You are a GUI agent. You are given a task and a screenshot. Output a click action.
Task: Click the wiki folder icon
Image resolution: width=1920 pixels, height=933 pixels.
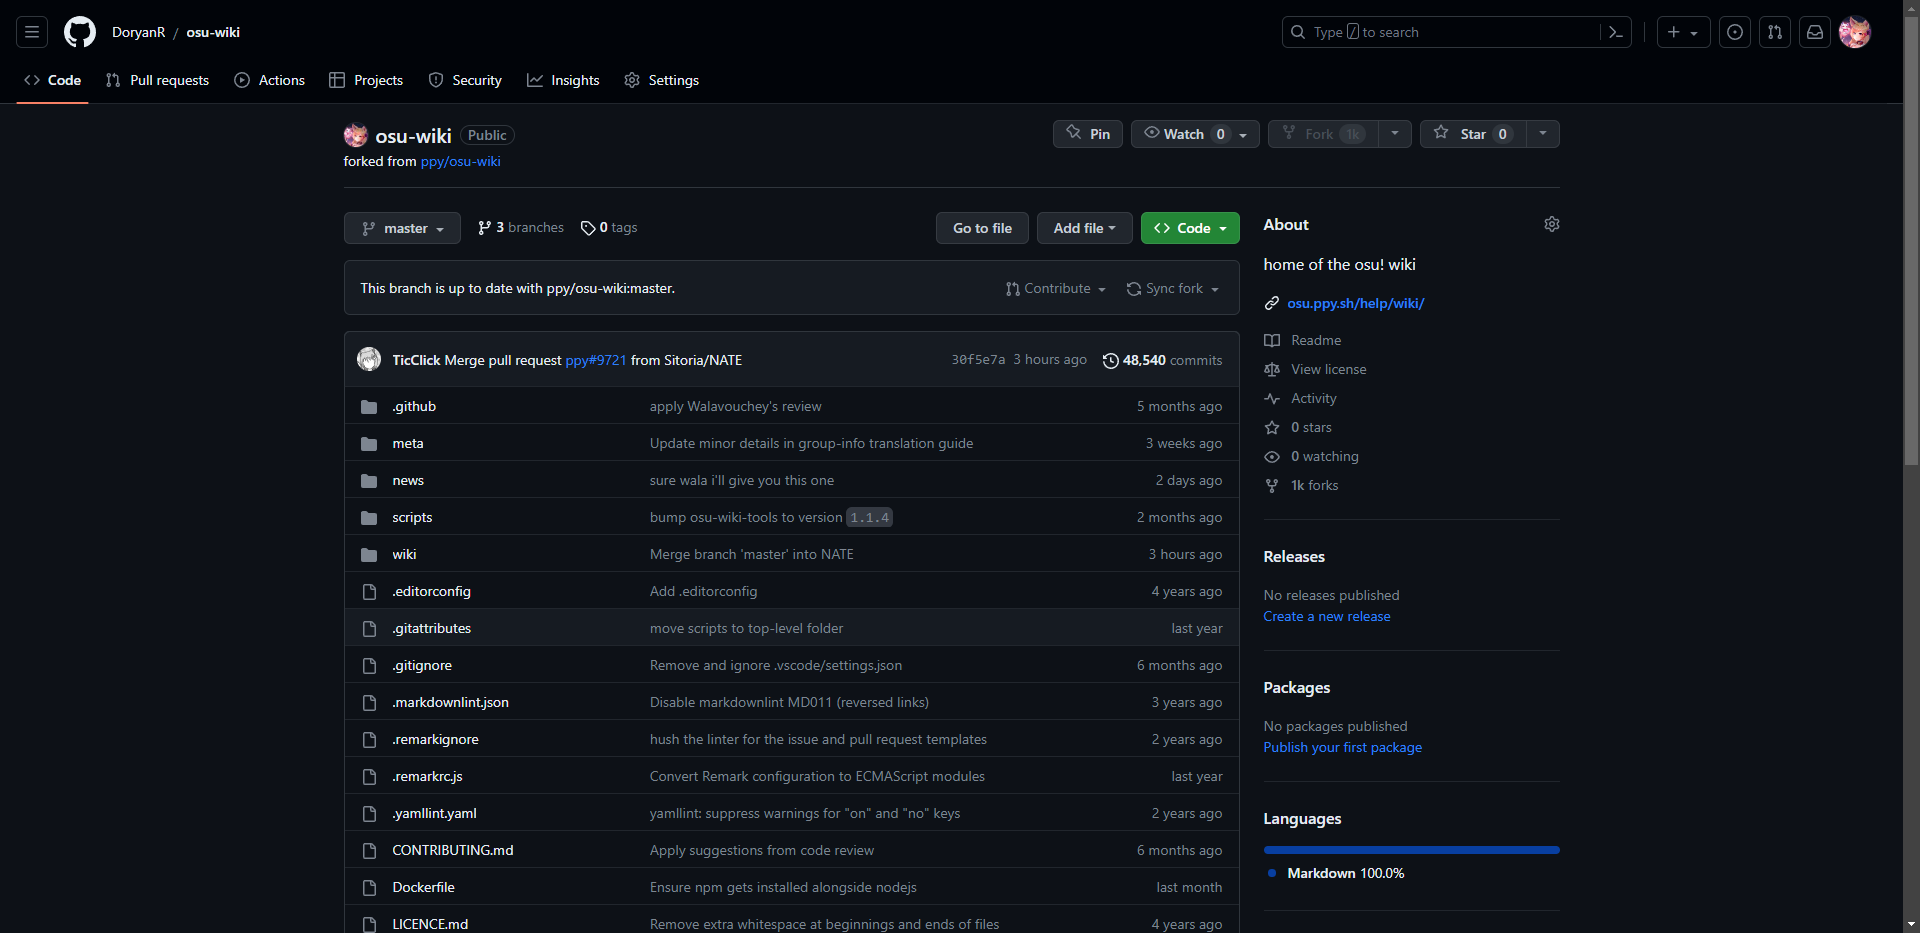pos(369,555)
